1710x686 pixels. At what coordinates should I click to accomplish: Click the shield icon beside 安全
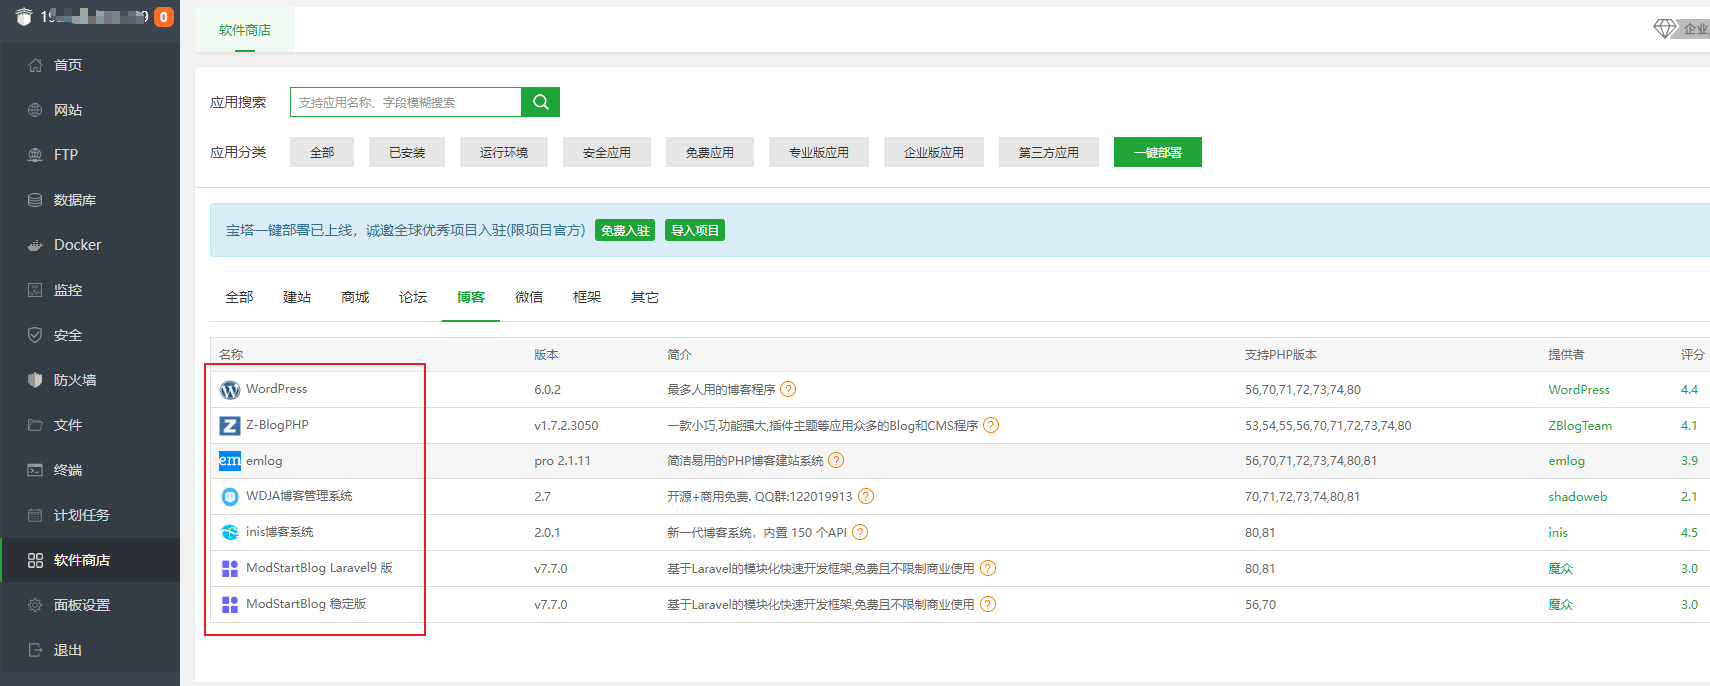35,335
